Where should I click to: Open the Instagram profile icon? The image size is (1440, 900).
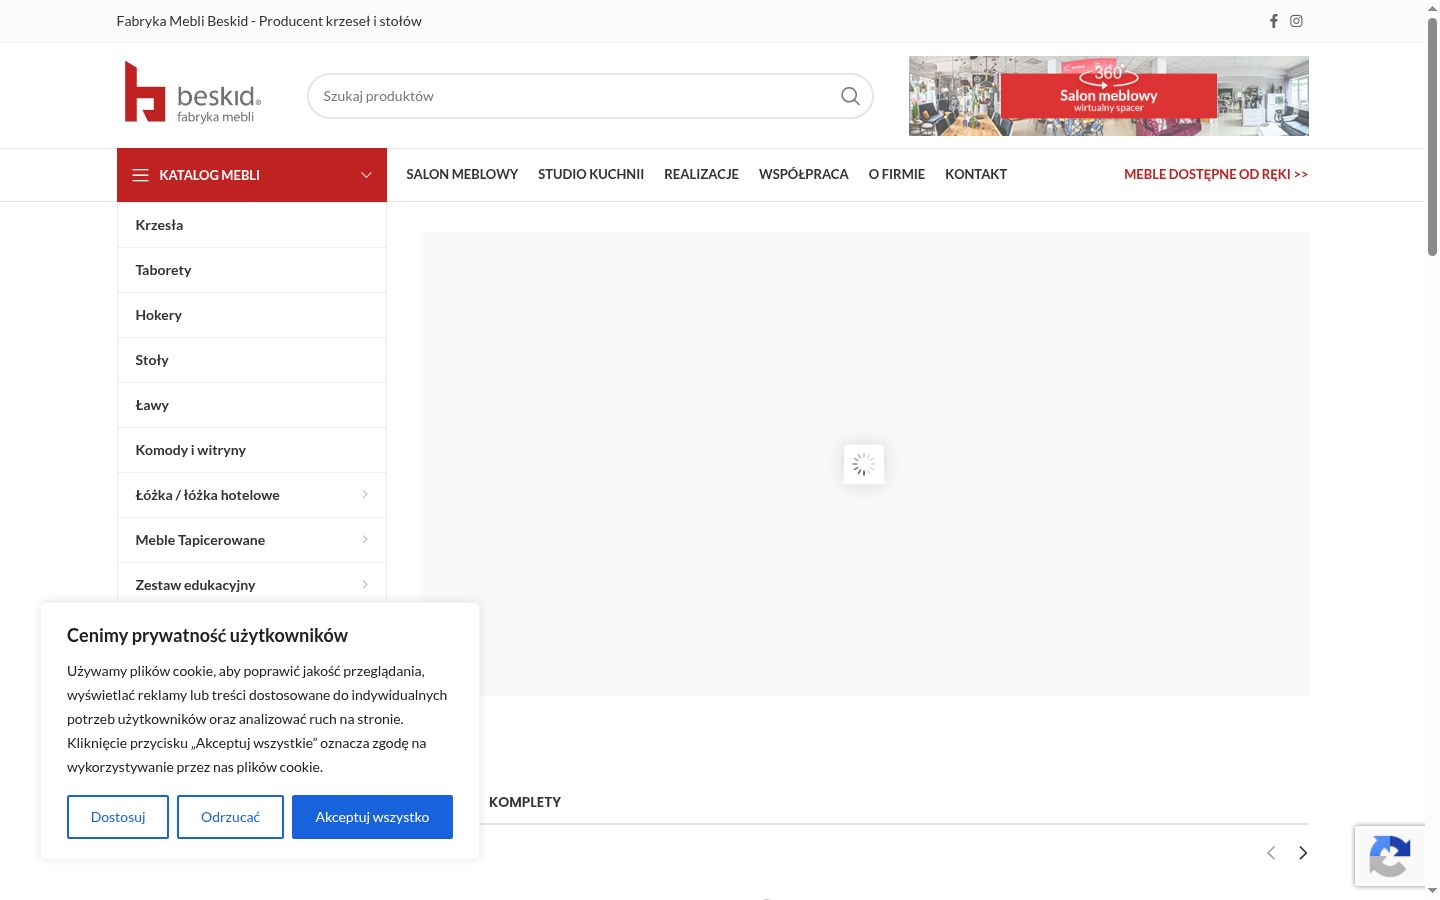click(x=1296, y=21)
